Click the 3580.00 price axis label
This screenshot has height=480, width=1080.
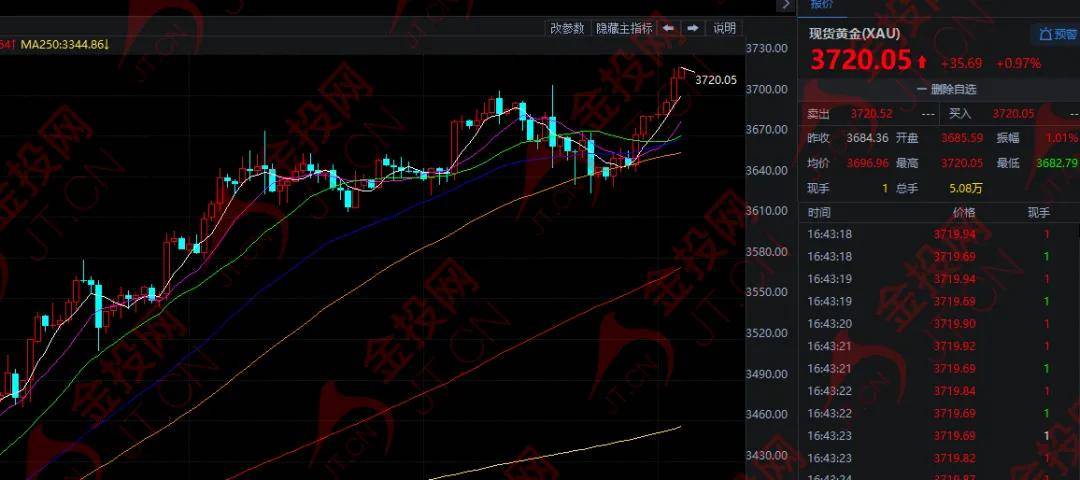click(767, 251)
